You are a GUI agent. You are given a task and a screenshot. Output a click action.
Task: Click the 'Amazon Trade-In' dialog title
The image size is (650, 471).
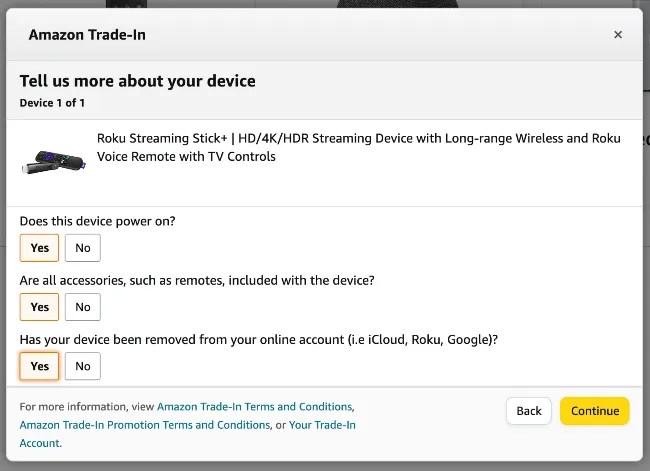pyautogui.click(x=88, y=35)
